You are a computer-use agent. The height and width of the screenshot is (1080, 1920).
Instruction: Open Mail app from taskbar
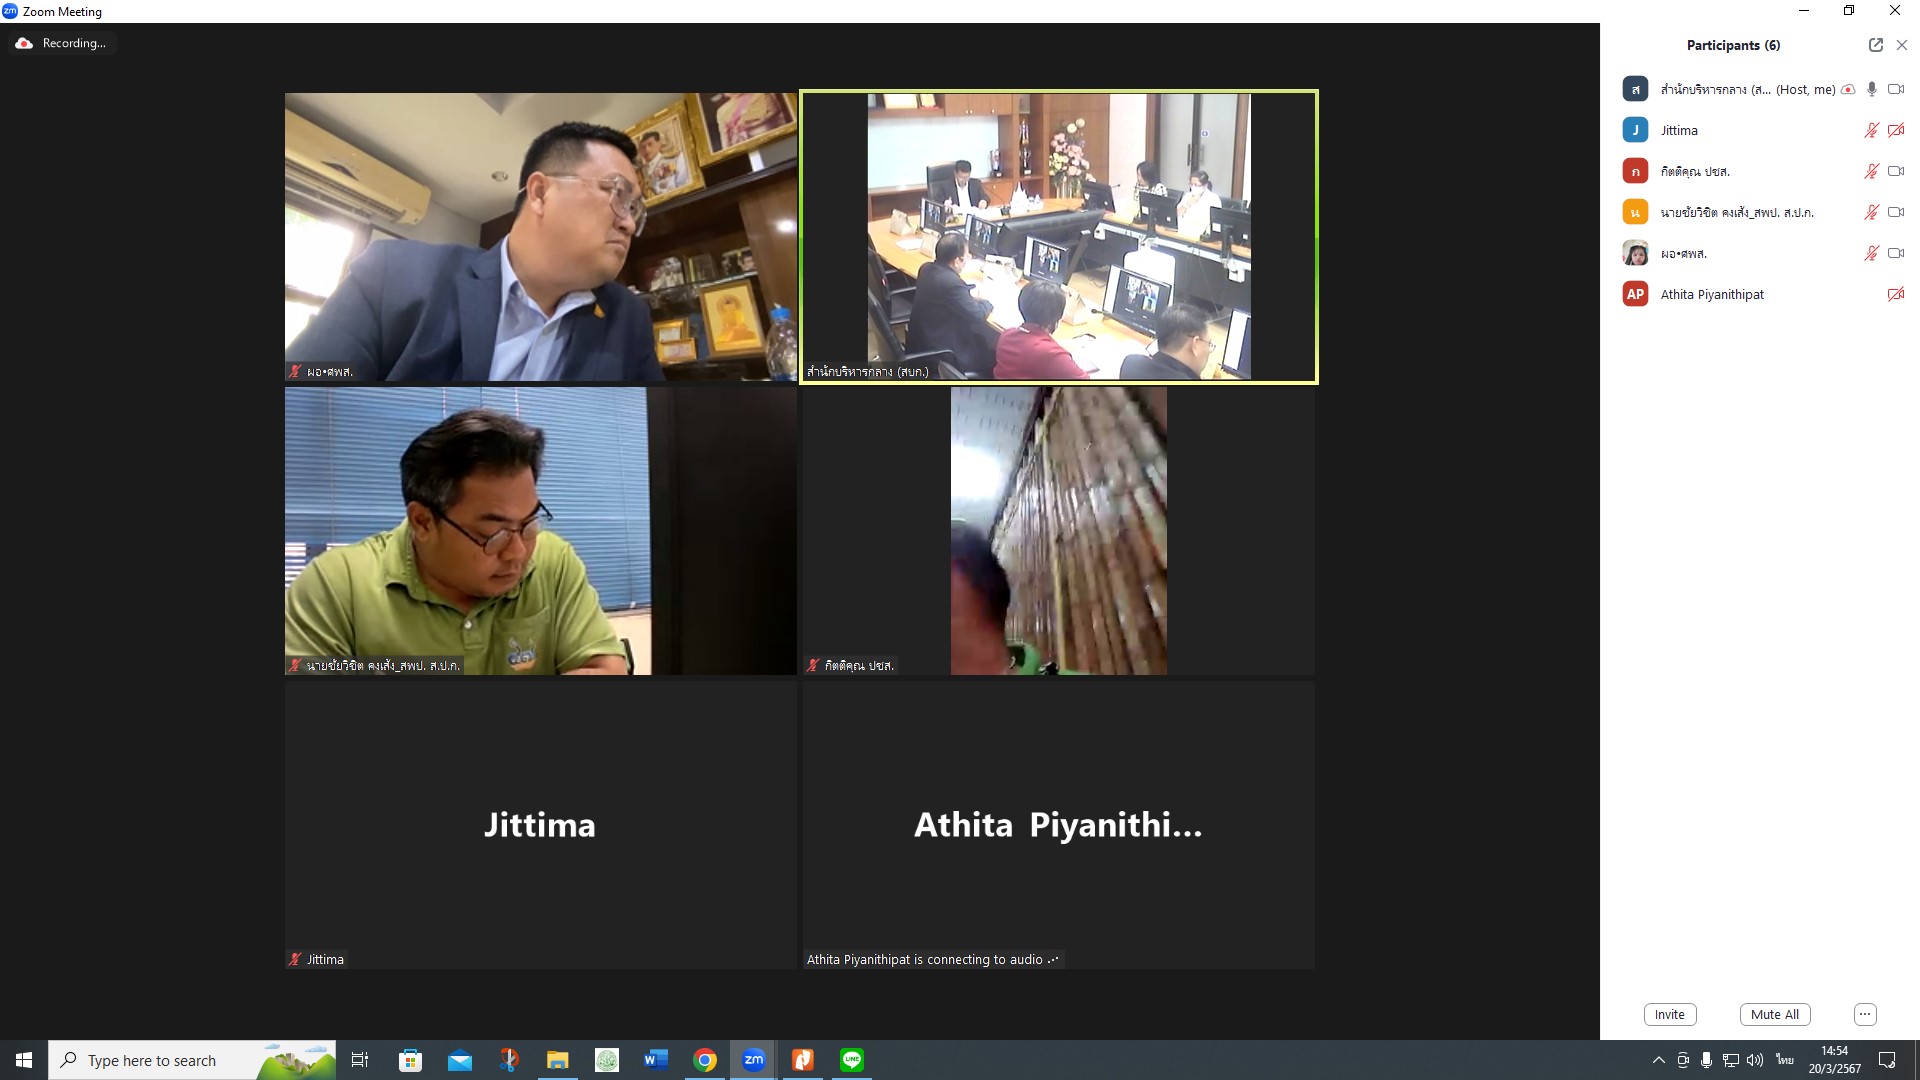[460, 1060]
